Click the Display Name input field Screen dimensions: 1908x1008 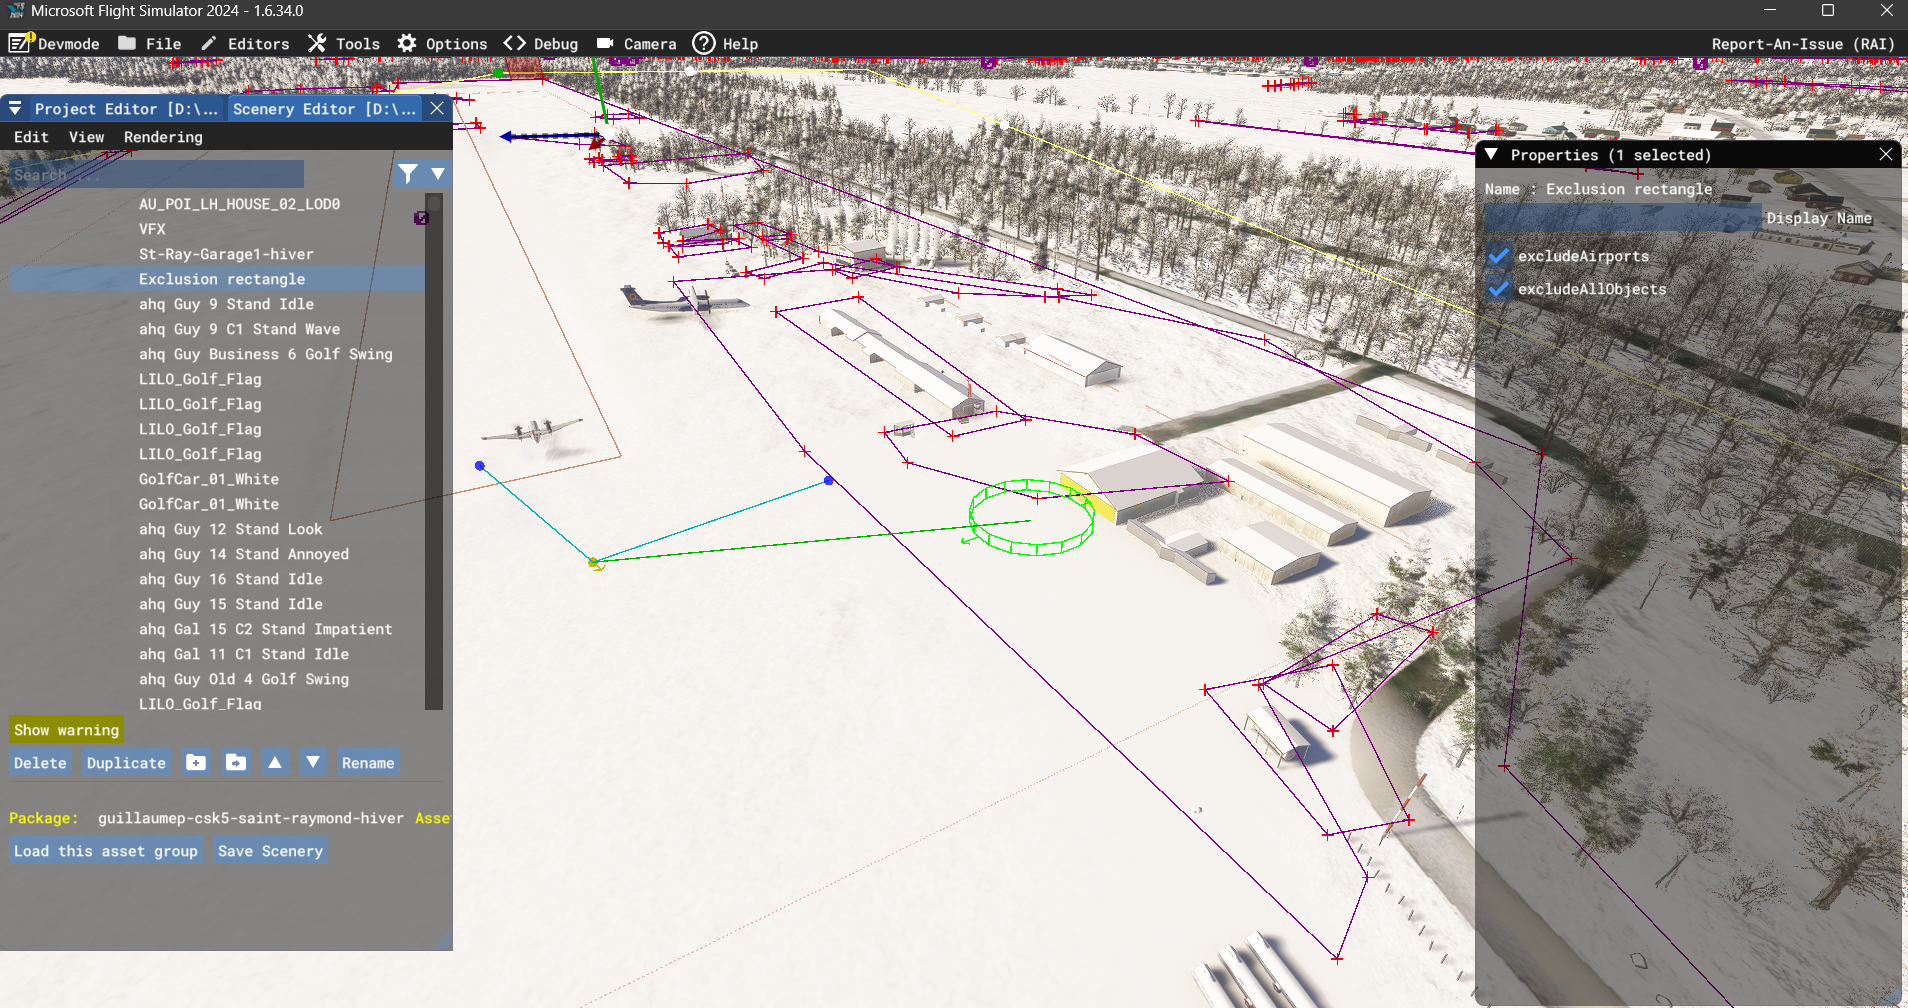point(1621,218)
